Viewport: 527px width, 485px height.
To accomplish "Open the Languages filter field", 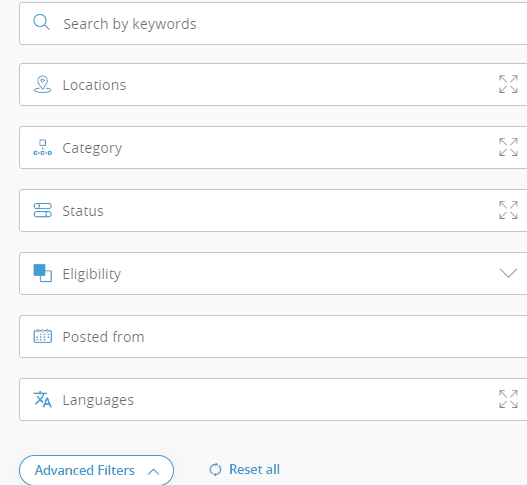I will click(x=273, y=399).
